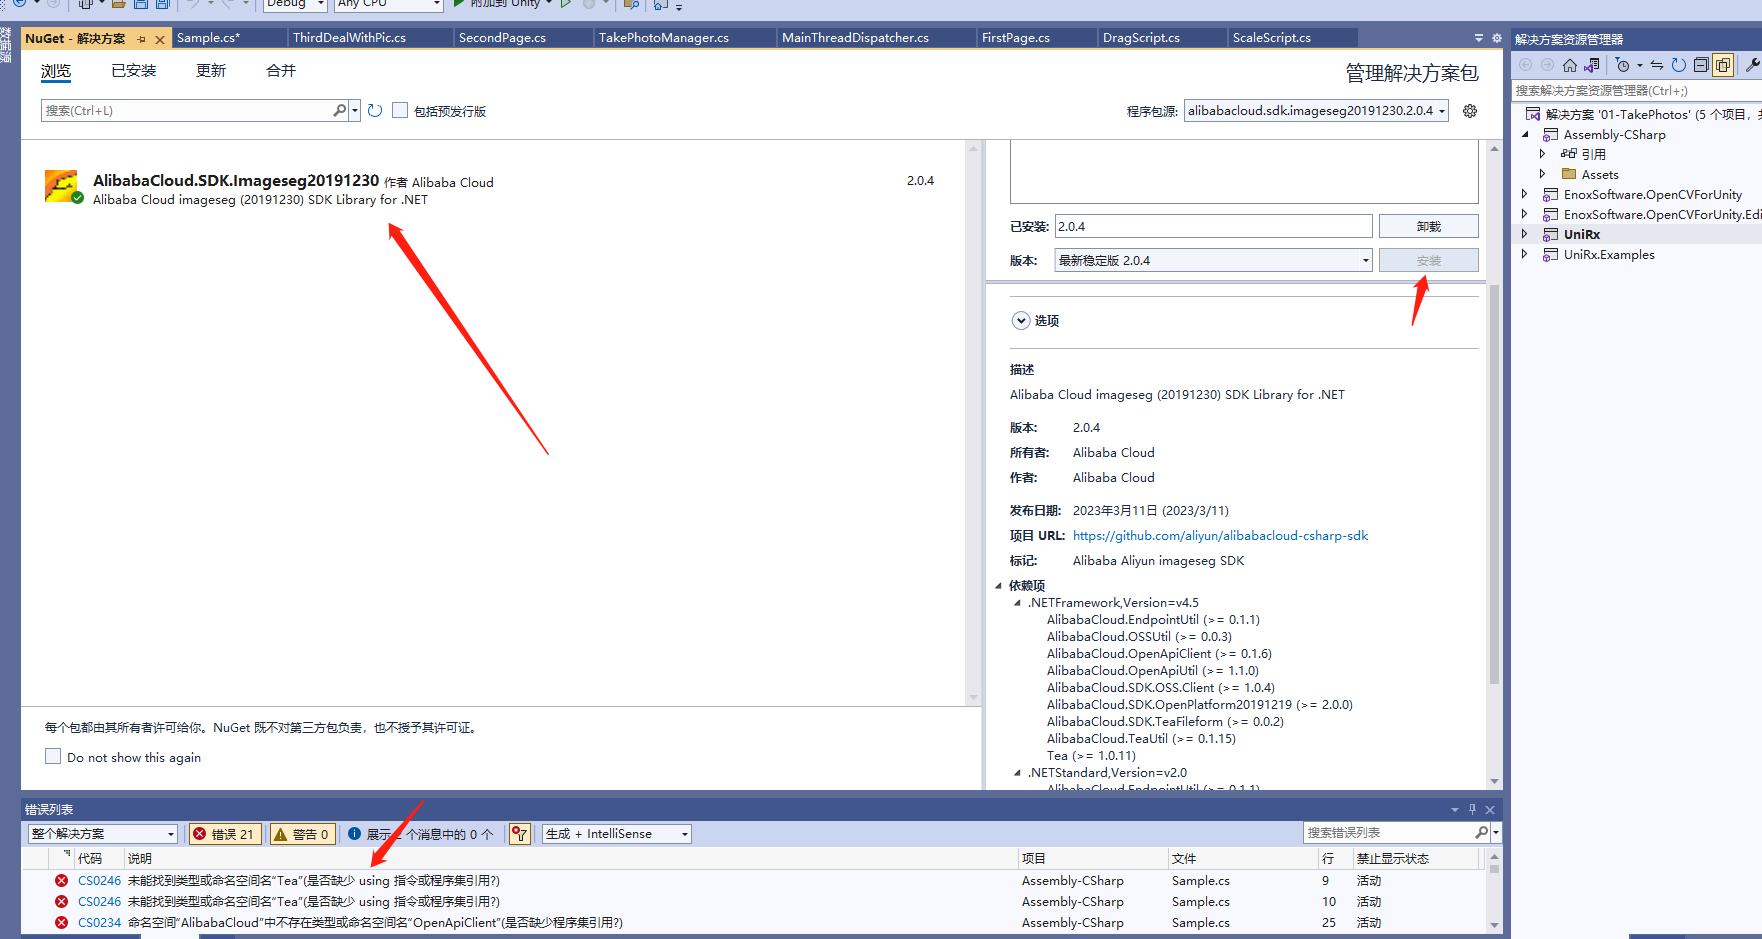
Task: Click pending changes filter clock icon
Action: (1623, 65)
